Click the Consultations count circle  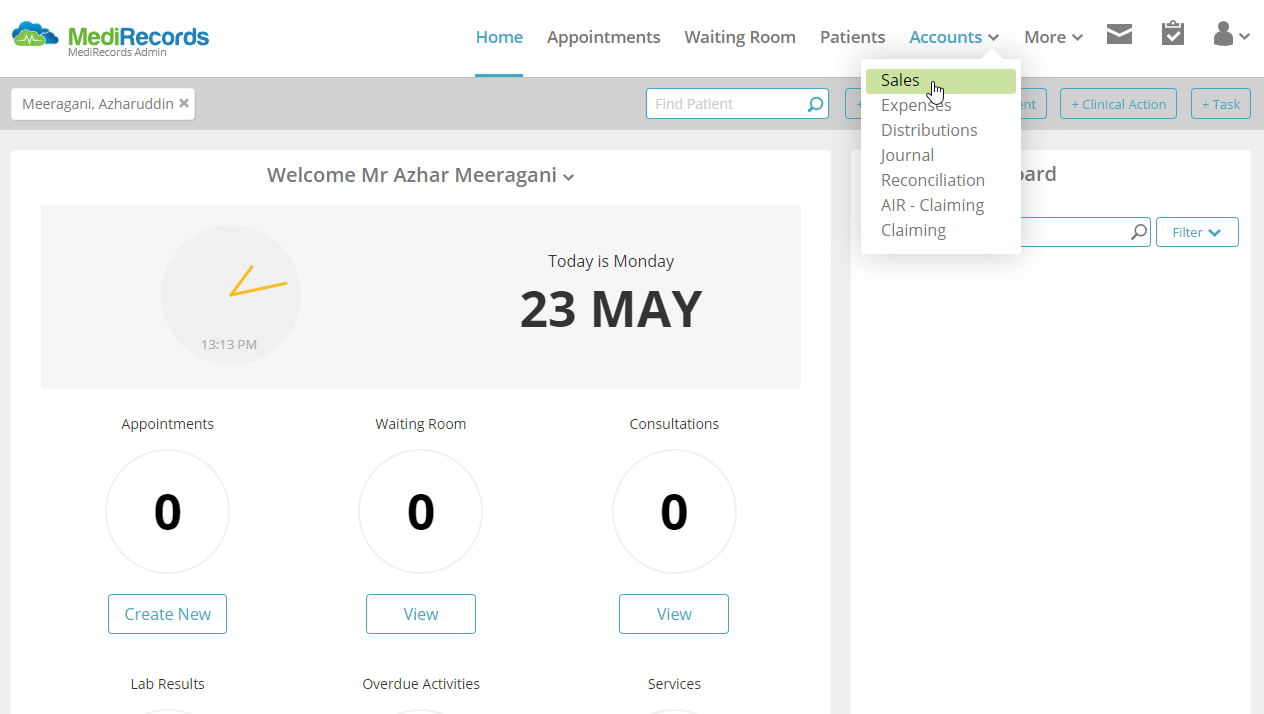pos(674,512)
